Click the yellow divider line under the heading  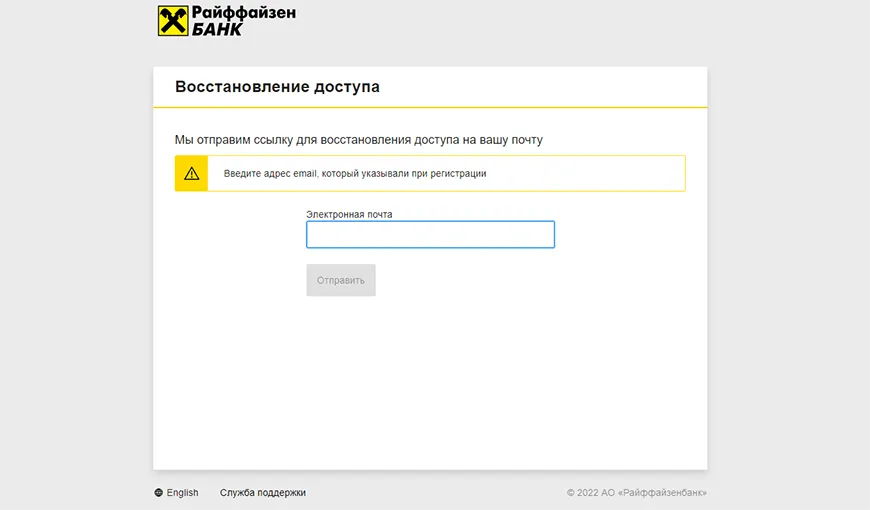(x=430, y=107)
